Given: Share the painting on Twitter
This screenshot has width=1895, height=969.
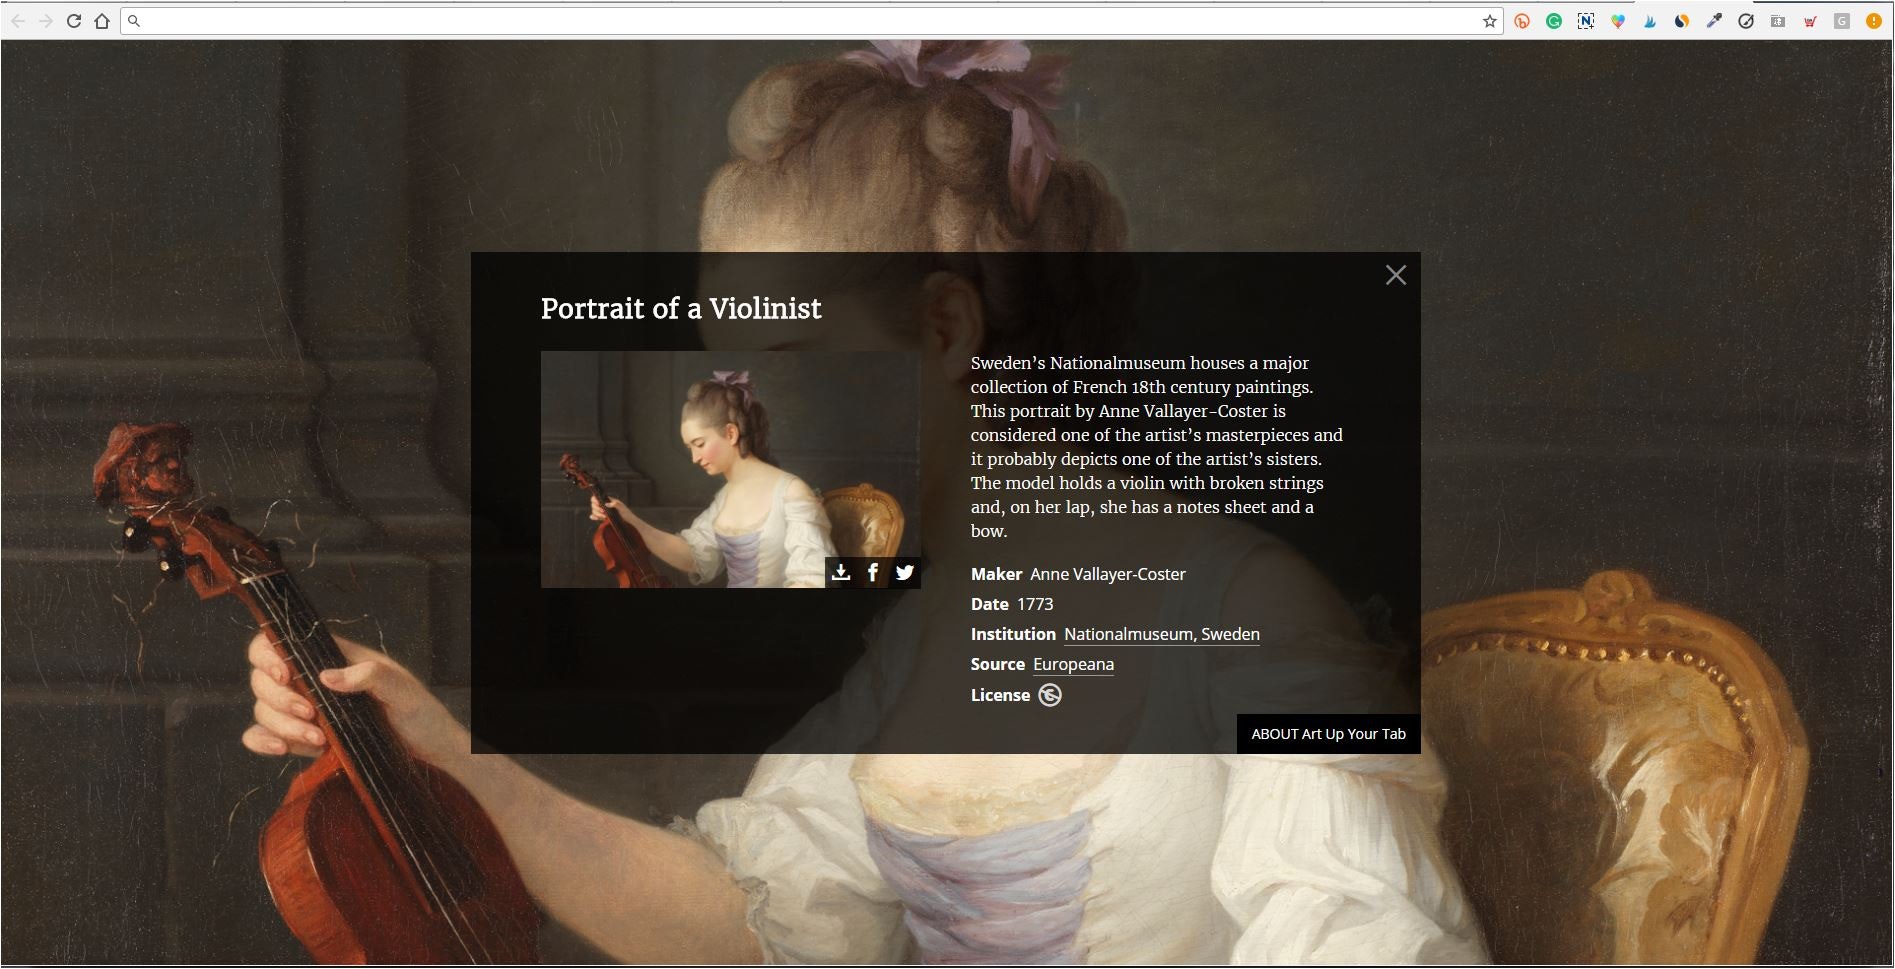Looking at the screenshot, I should coord(905,572).
